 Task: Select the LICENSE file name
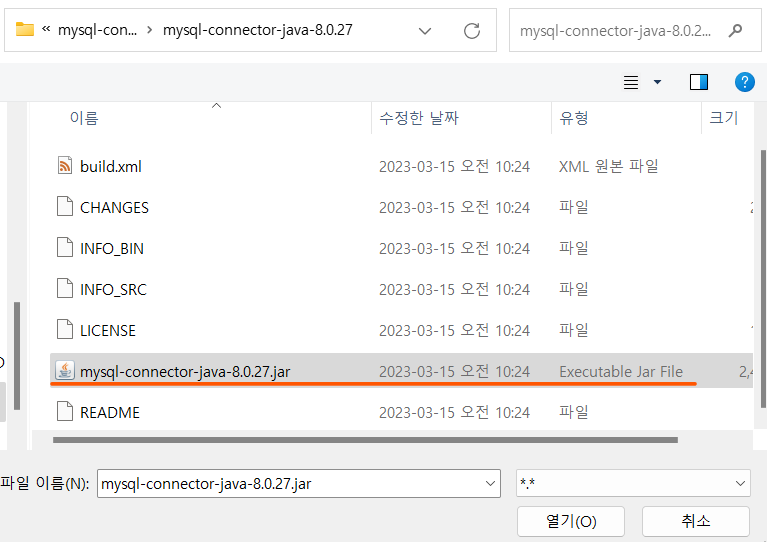(108, 331)
